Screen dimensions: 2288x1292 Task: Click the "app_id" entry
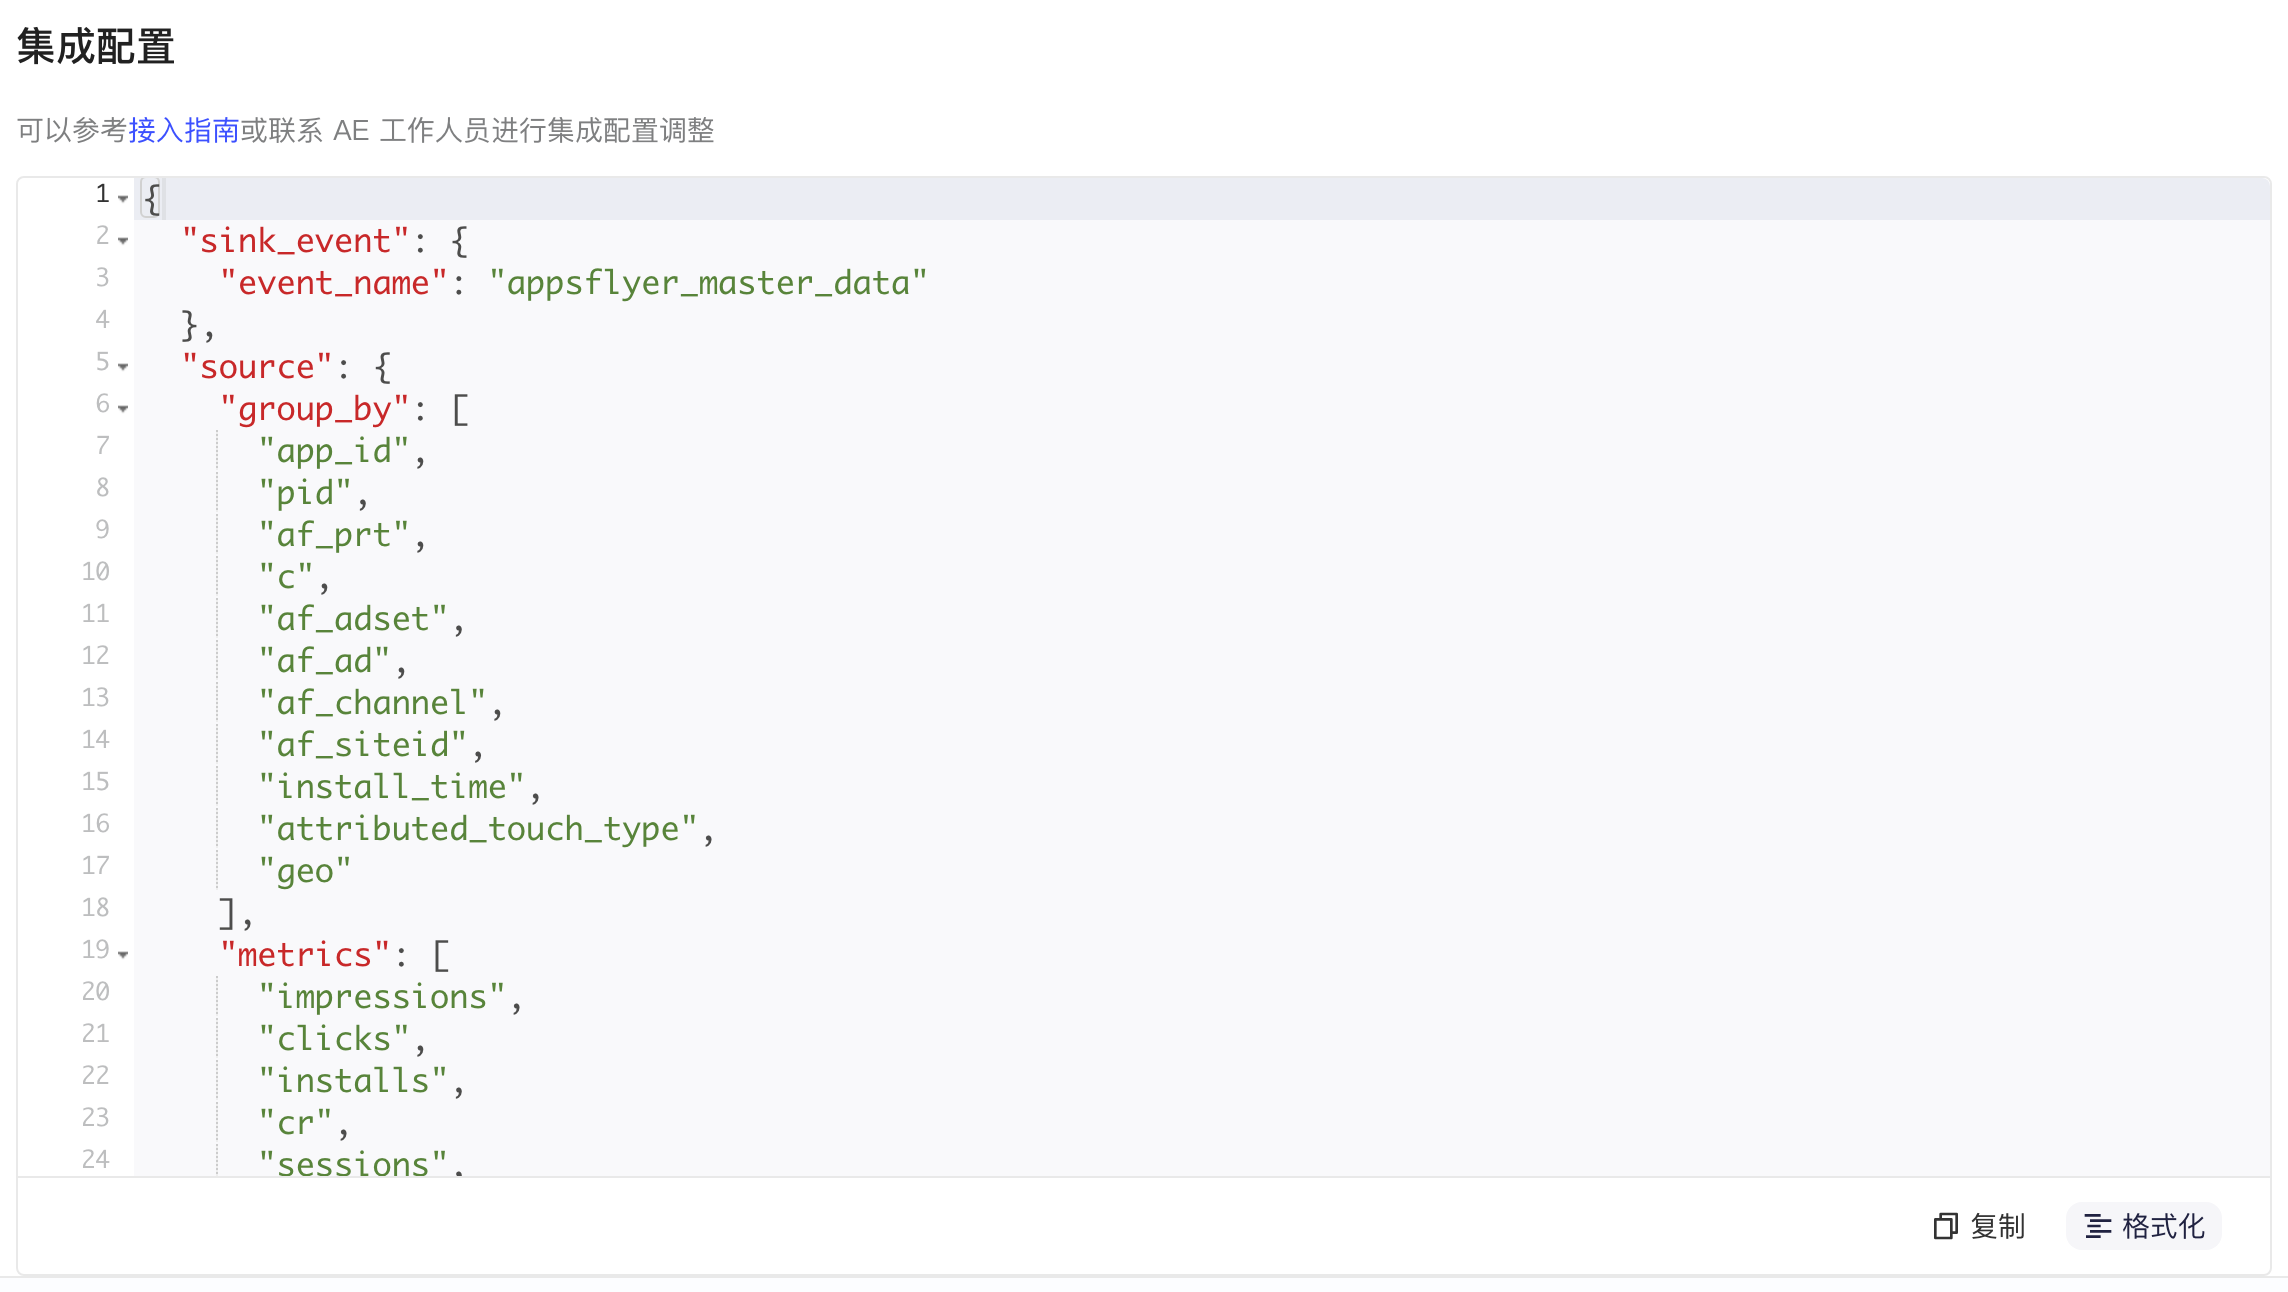tap(334, 451)
